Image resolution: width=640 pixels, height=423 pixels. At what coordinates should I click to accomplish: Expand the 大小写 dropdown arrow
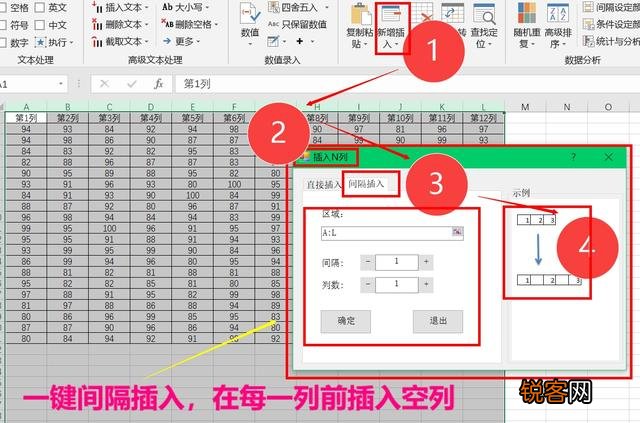coord(207,8)
